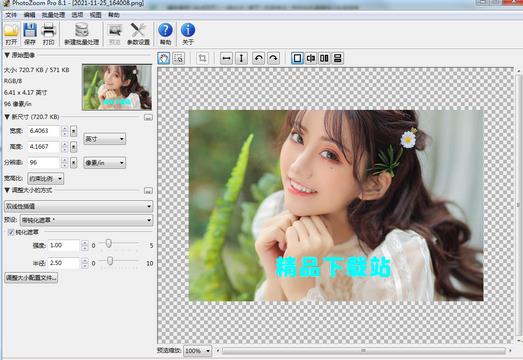523x360 pixels.
Task: Increase height with the 高度 stepper
Action: click(65, 144)
